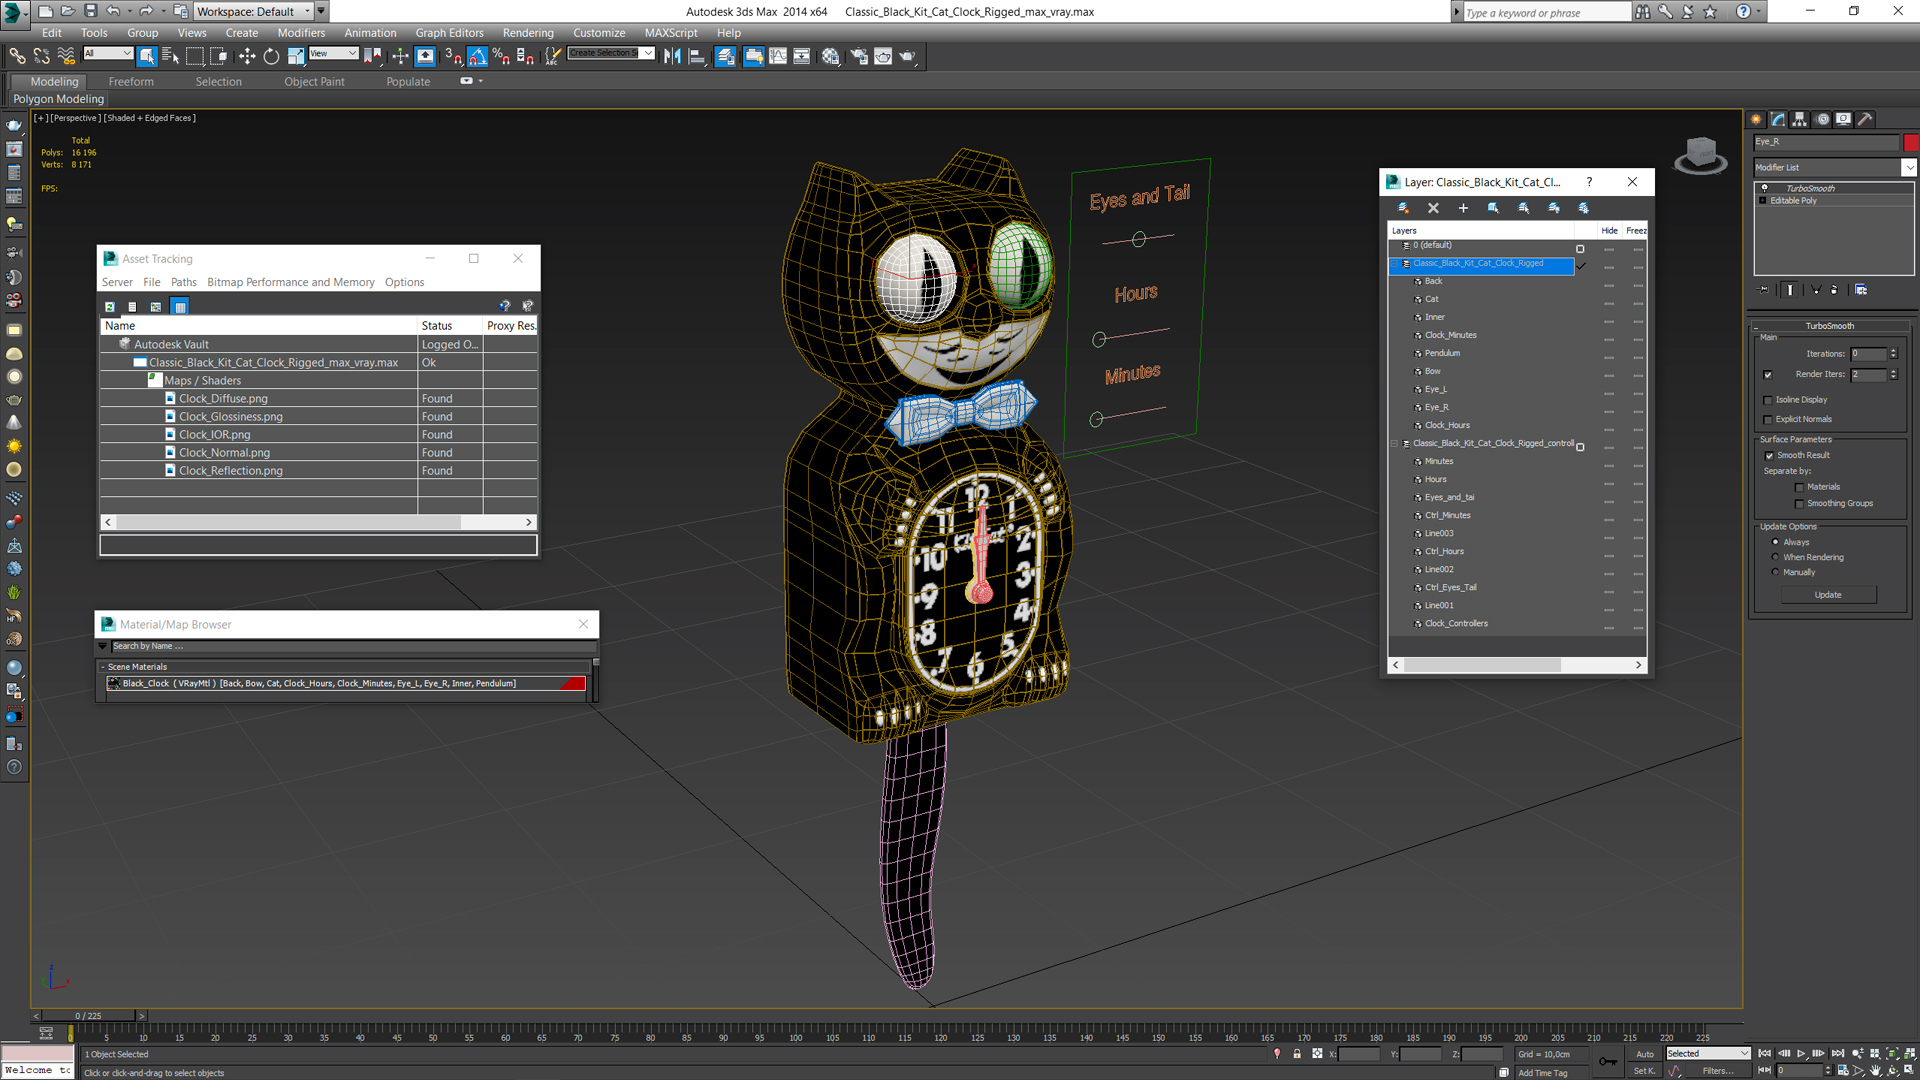Click the time slider 0/225 handle

[88, 1016]
